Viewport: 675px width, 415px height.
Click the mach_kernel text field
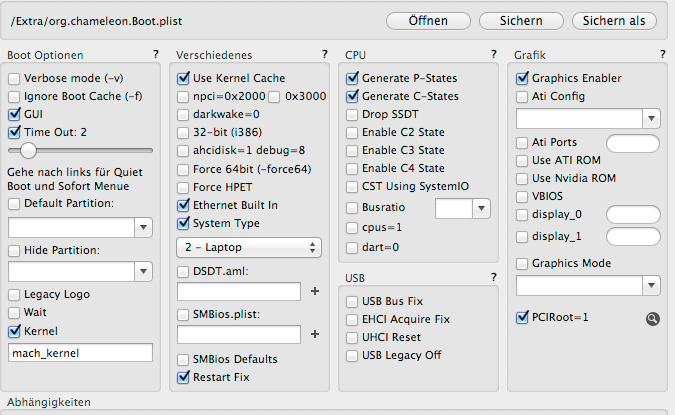click(x=79, y=352)
